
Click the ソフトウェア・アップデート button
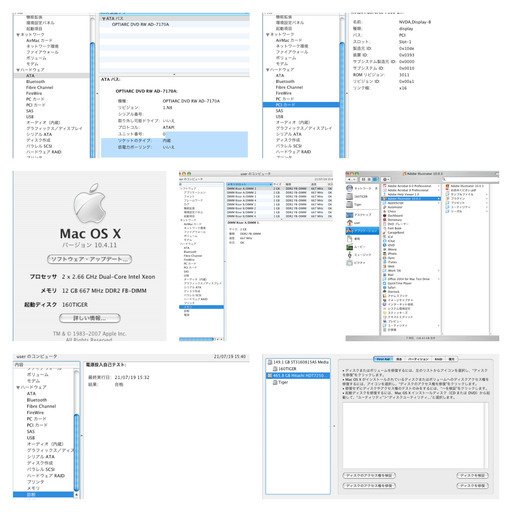89,259
